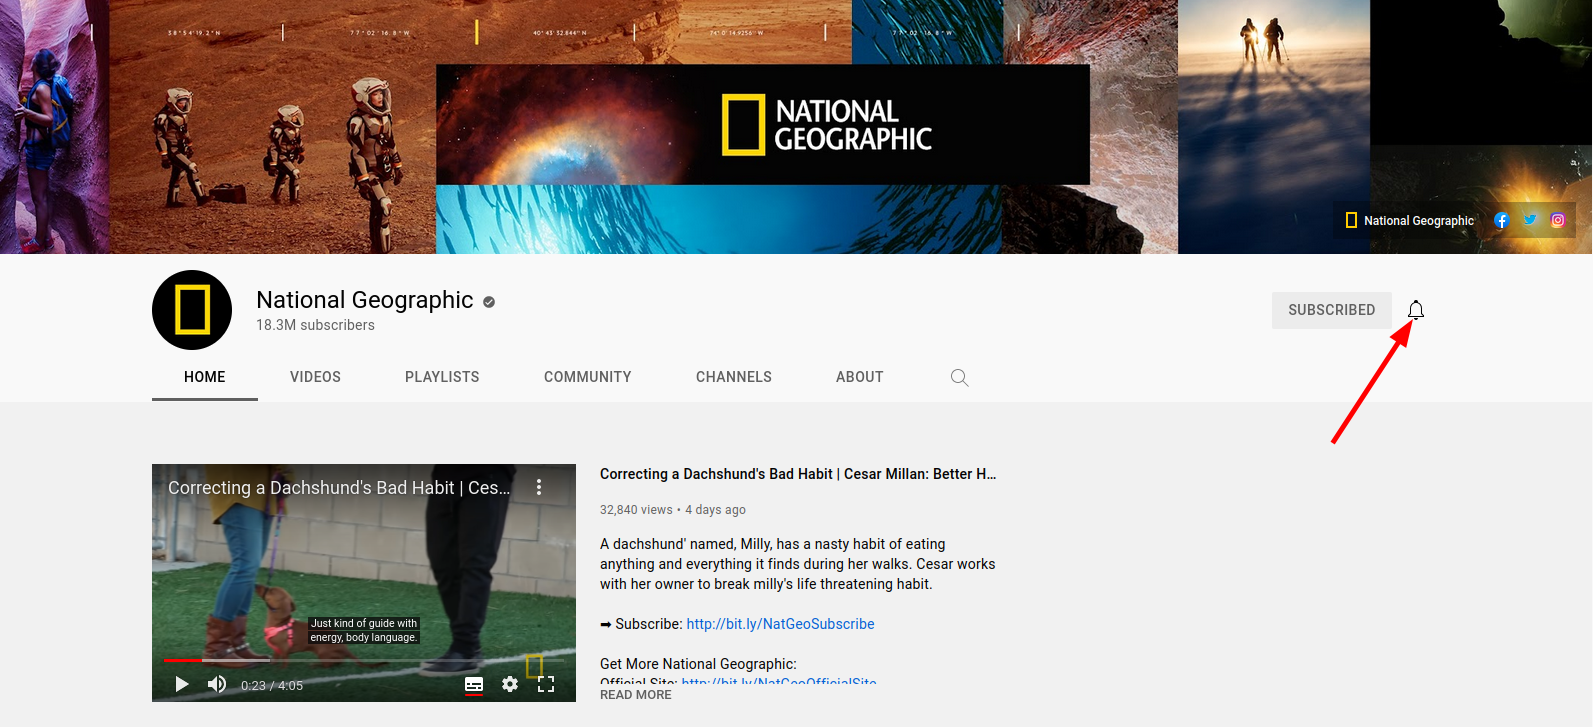Viewport: 1593px width, 727px height.
Task: Open the video settings gear
Action: click(x=510, y=684)
